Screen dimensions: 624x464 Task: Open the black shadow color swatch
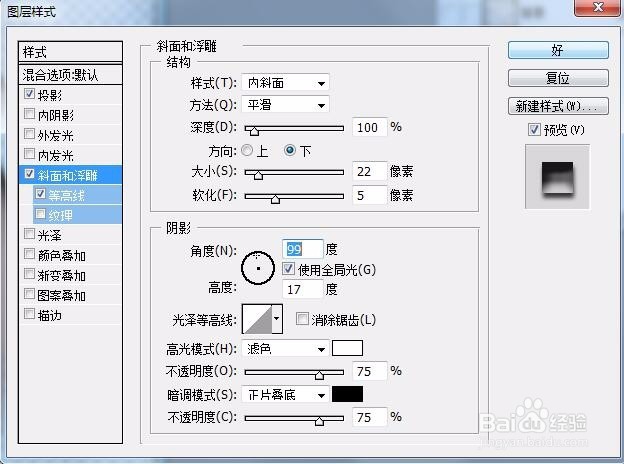click(x=347, y=394)
